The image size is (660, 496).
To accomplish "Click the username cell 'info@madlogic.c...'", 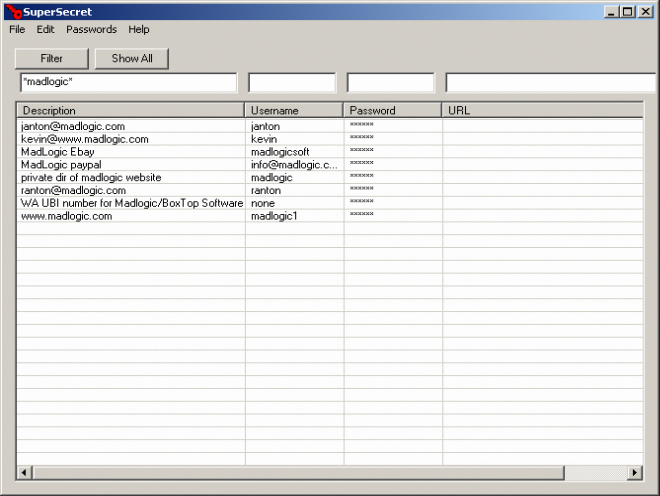I will pyautogui.click(x=294, y=165).
